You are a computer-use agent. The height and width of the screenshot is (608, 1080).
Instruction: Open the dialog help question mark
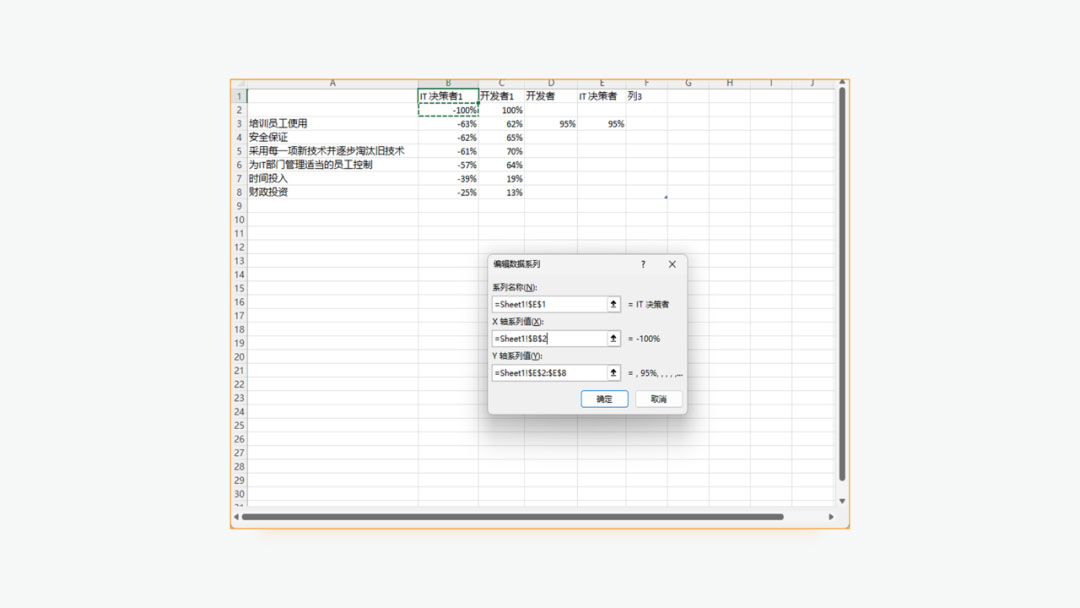pos(643,264)
